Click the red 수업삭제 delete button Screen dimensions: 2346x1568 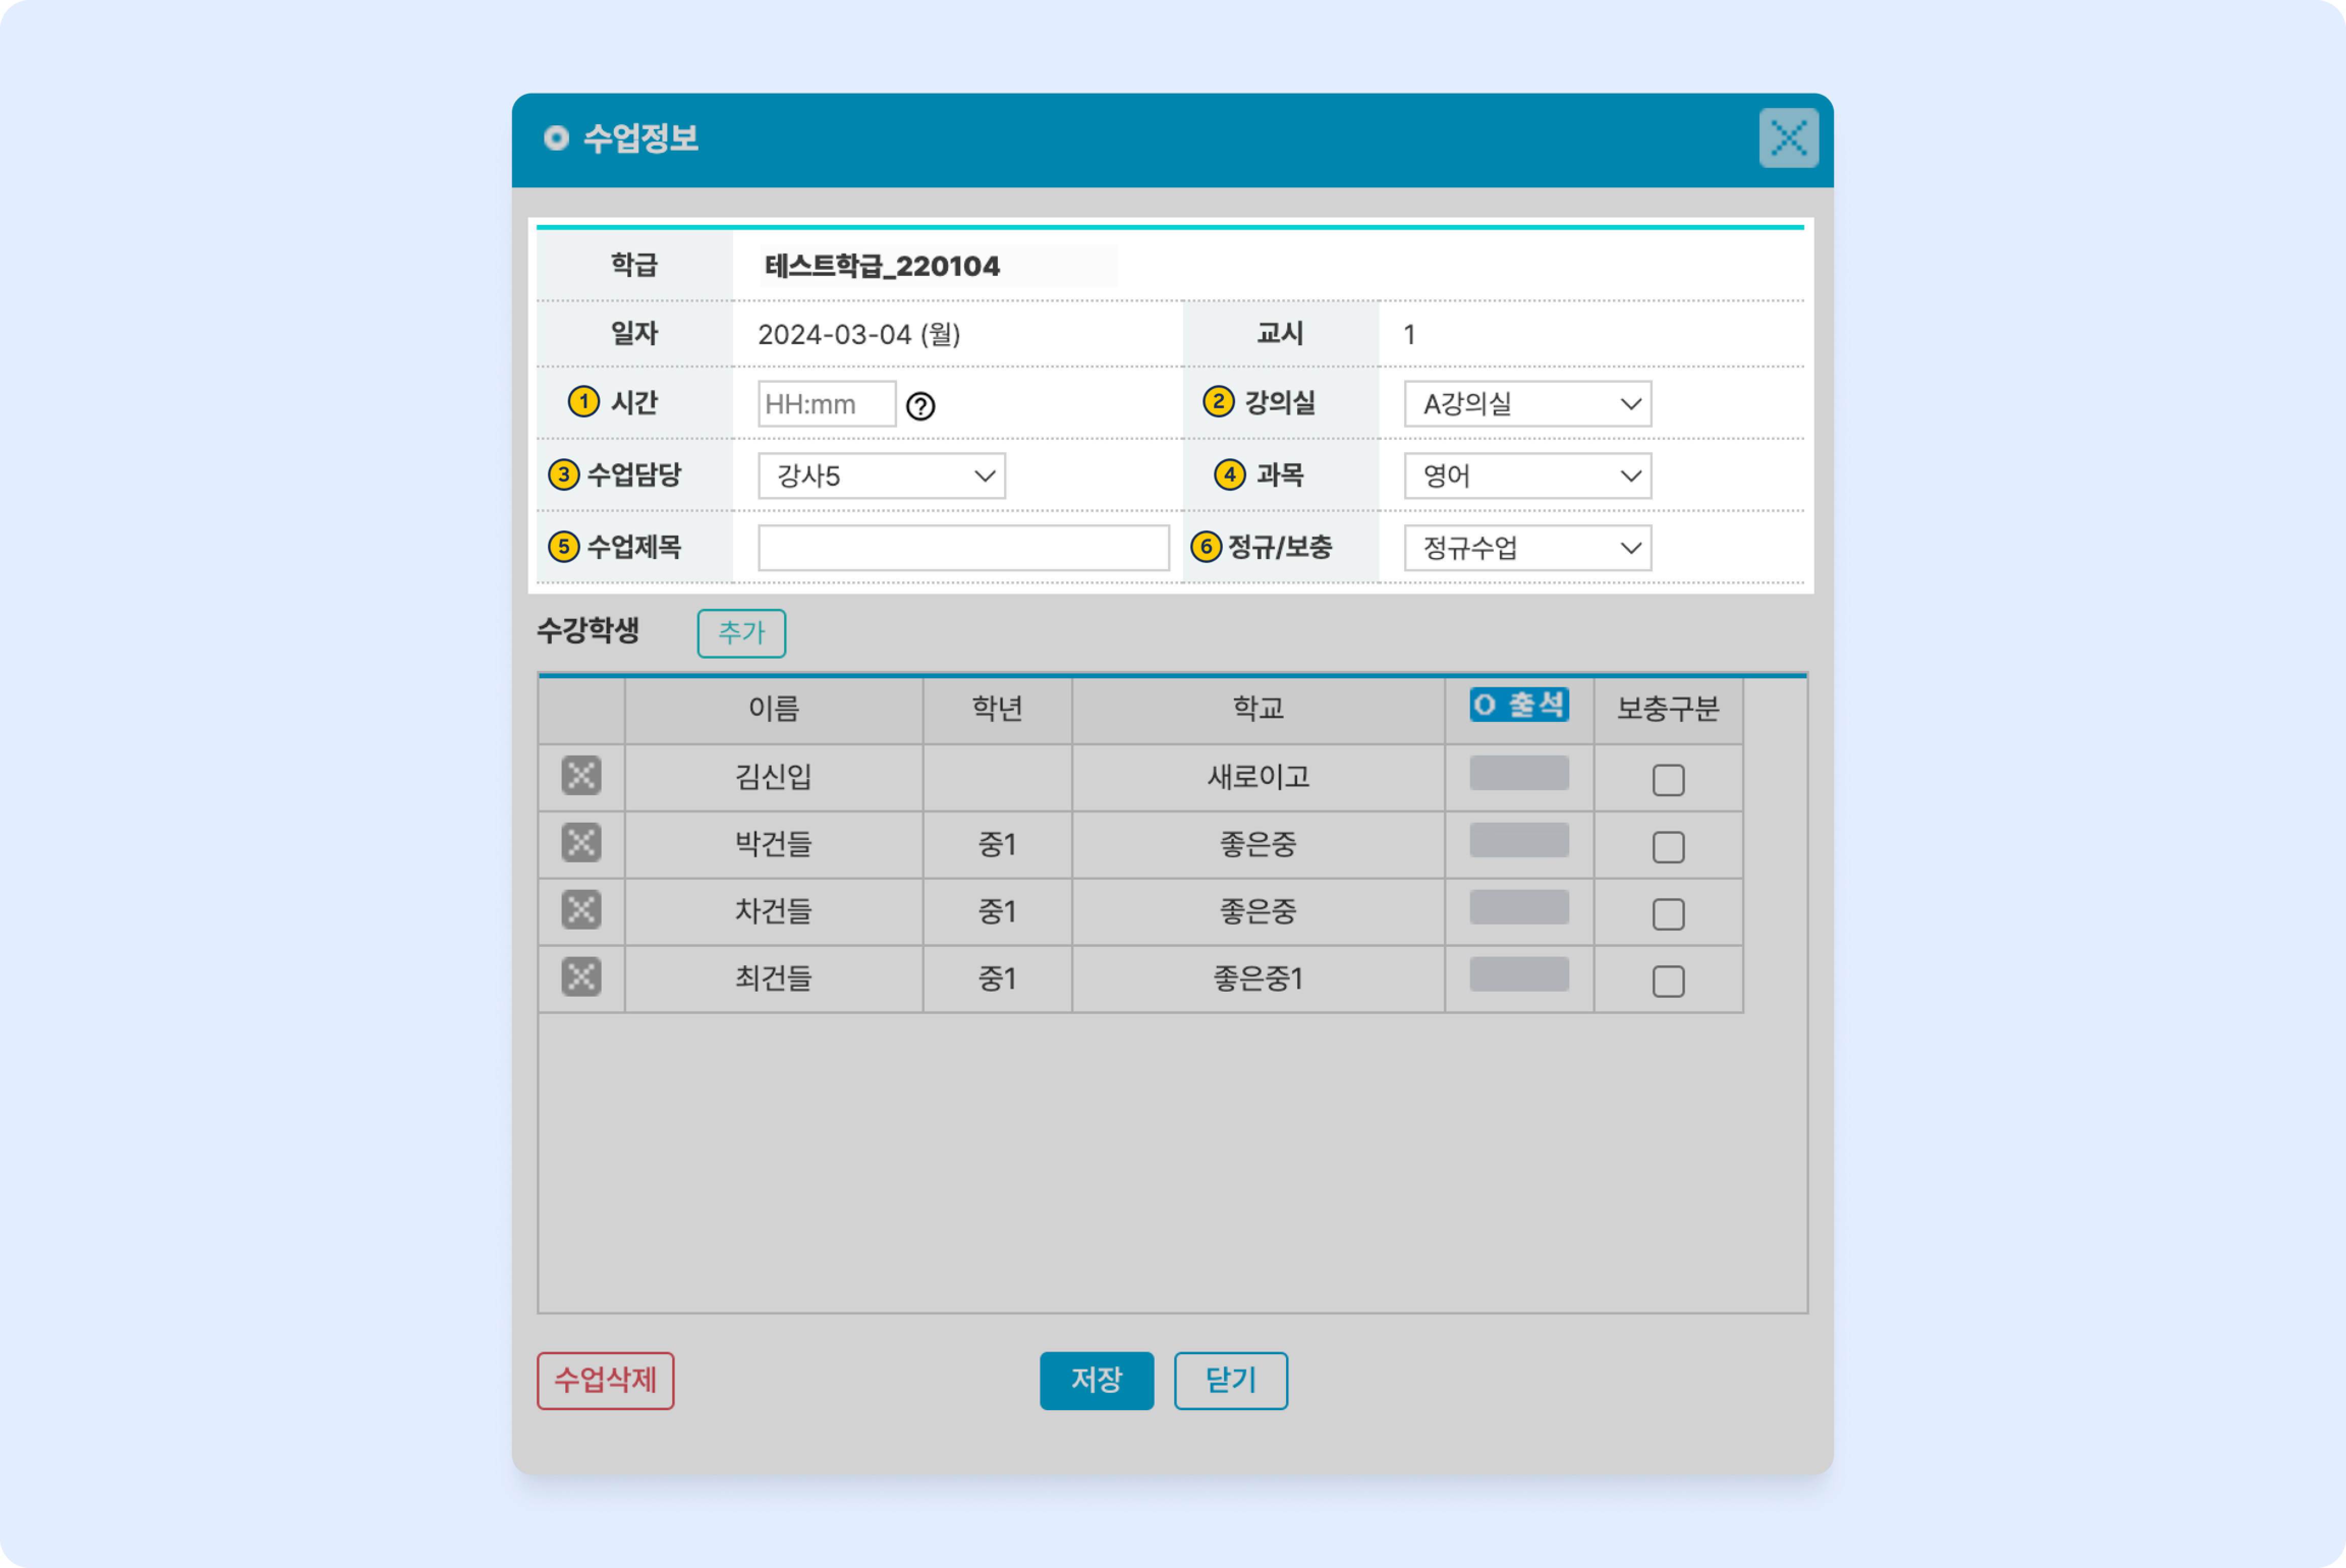pos(605,1380)
